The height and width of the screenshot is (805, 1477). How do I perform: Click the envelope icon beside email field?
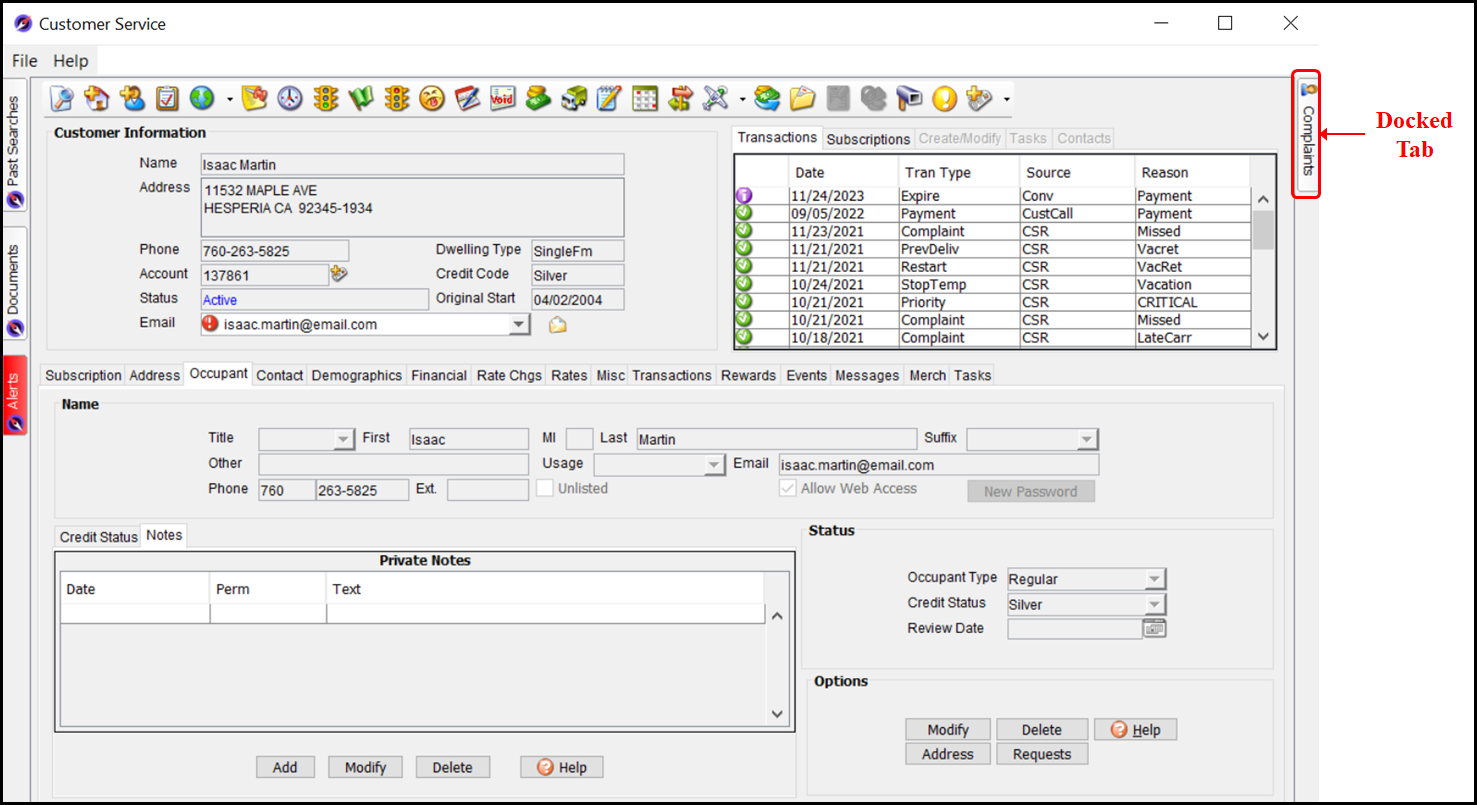pyautogui.click(x=558, y=325)
